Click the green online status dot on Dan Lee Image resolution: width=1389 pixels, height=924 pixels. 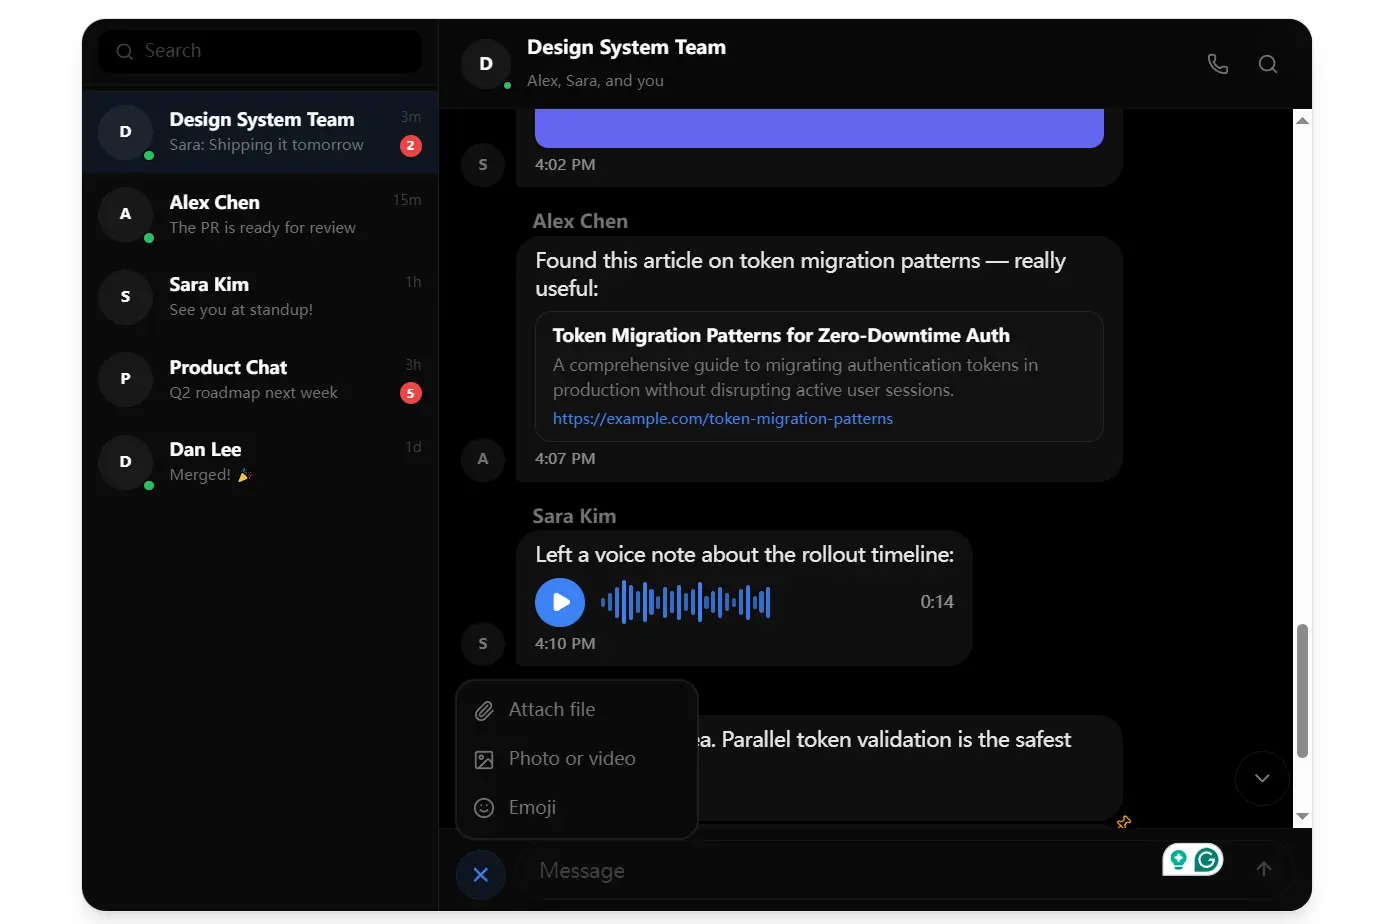tap(148, 484)
